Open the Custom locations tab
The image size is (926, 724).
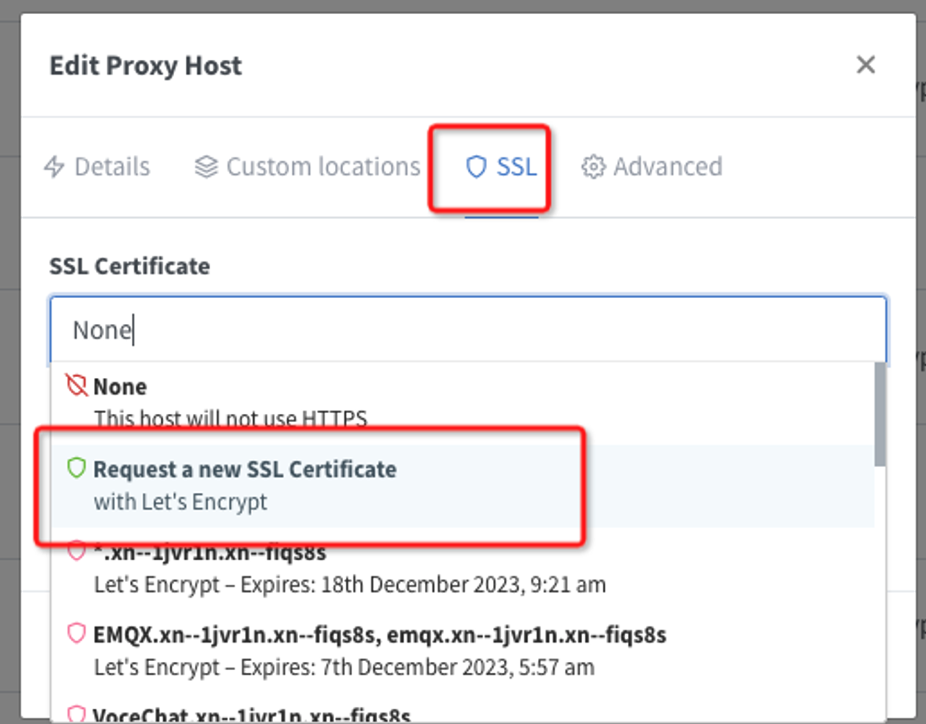pyautogui.click(x=322, y=167)
